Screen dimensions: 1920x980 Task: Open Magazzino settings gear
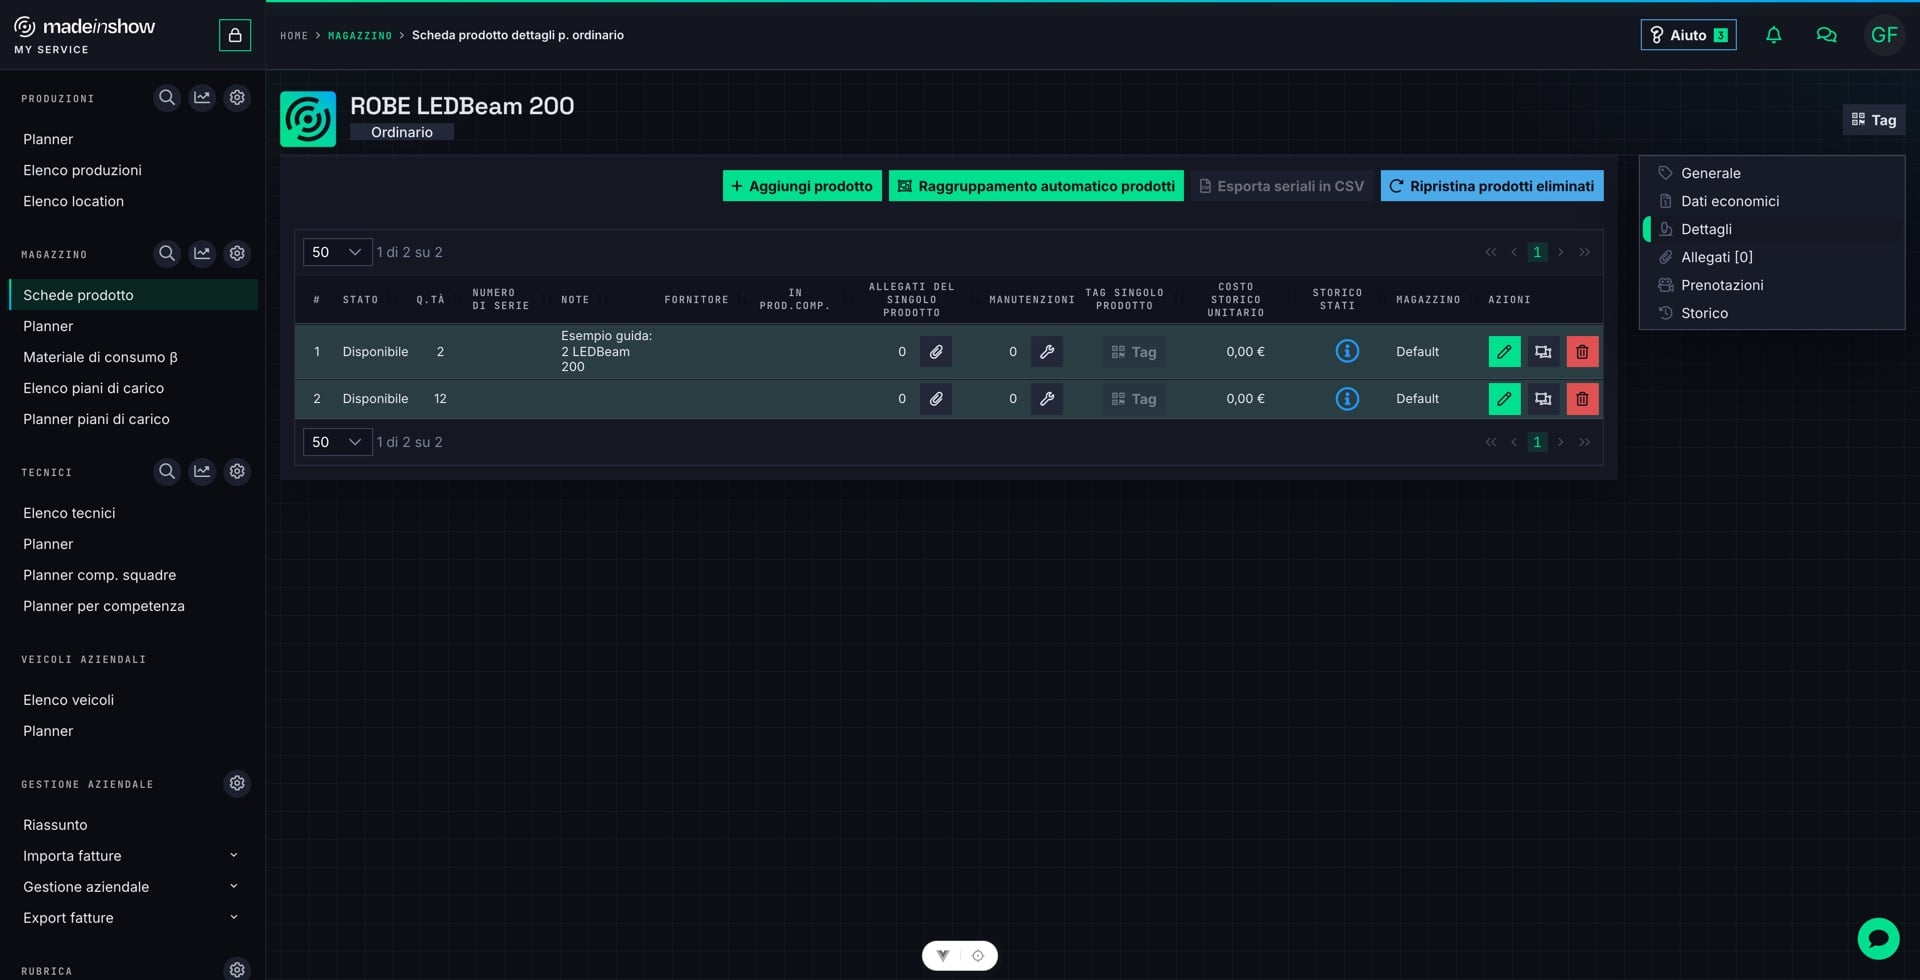(237, 254)
